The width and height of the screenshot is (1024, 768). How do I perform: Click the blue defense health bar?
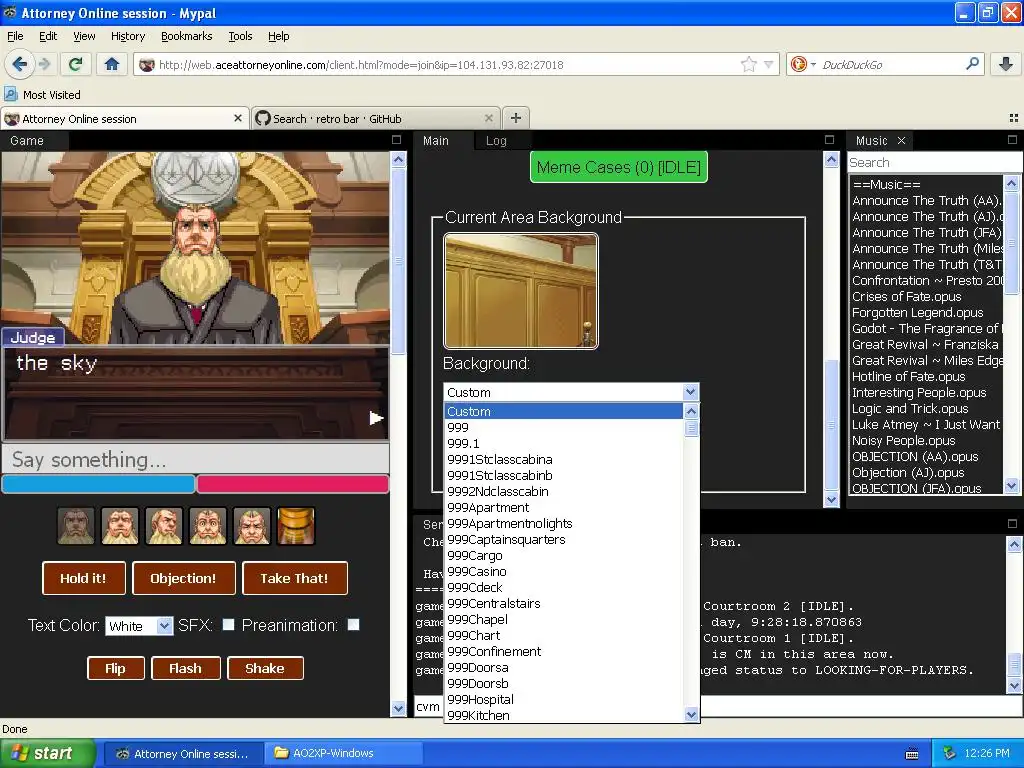(99, 484)
